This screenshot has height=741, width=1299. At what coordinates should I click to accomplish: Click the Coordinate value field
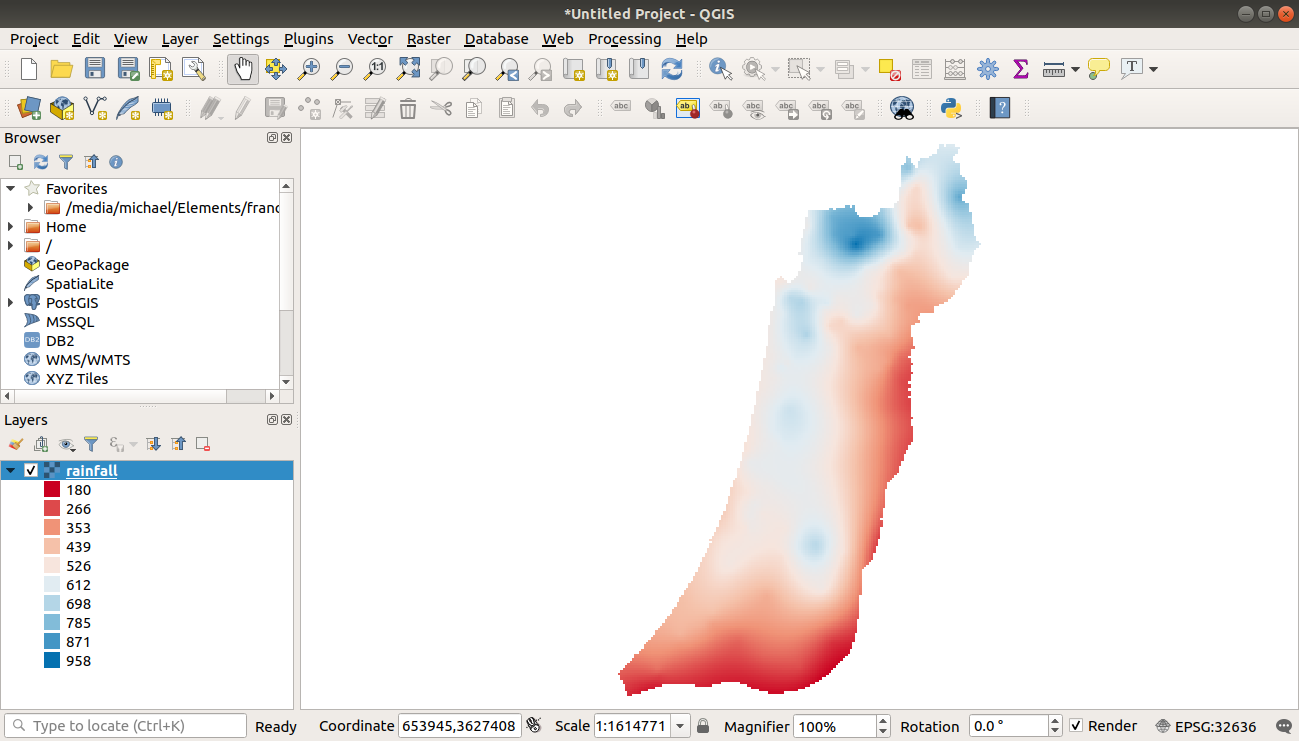click(x=460, y=726)
